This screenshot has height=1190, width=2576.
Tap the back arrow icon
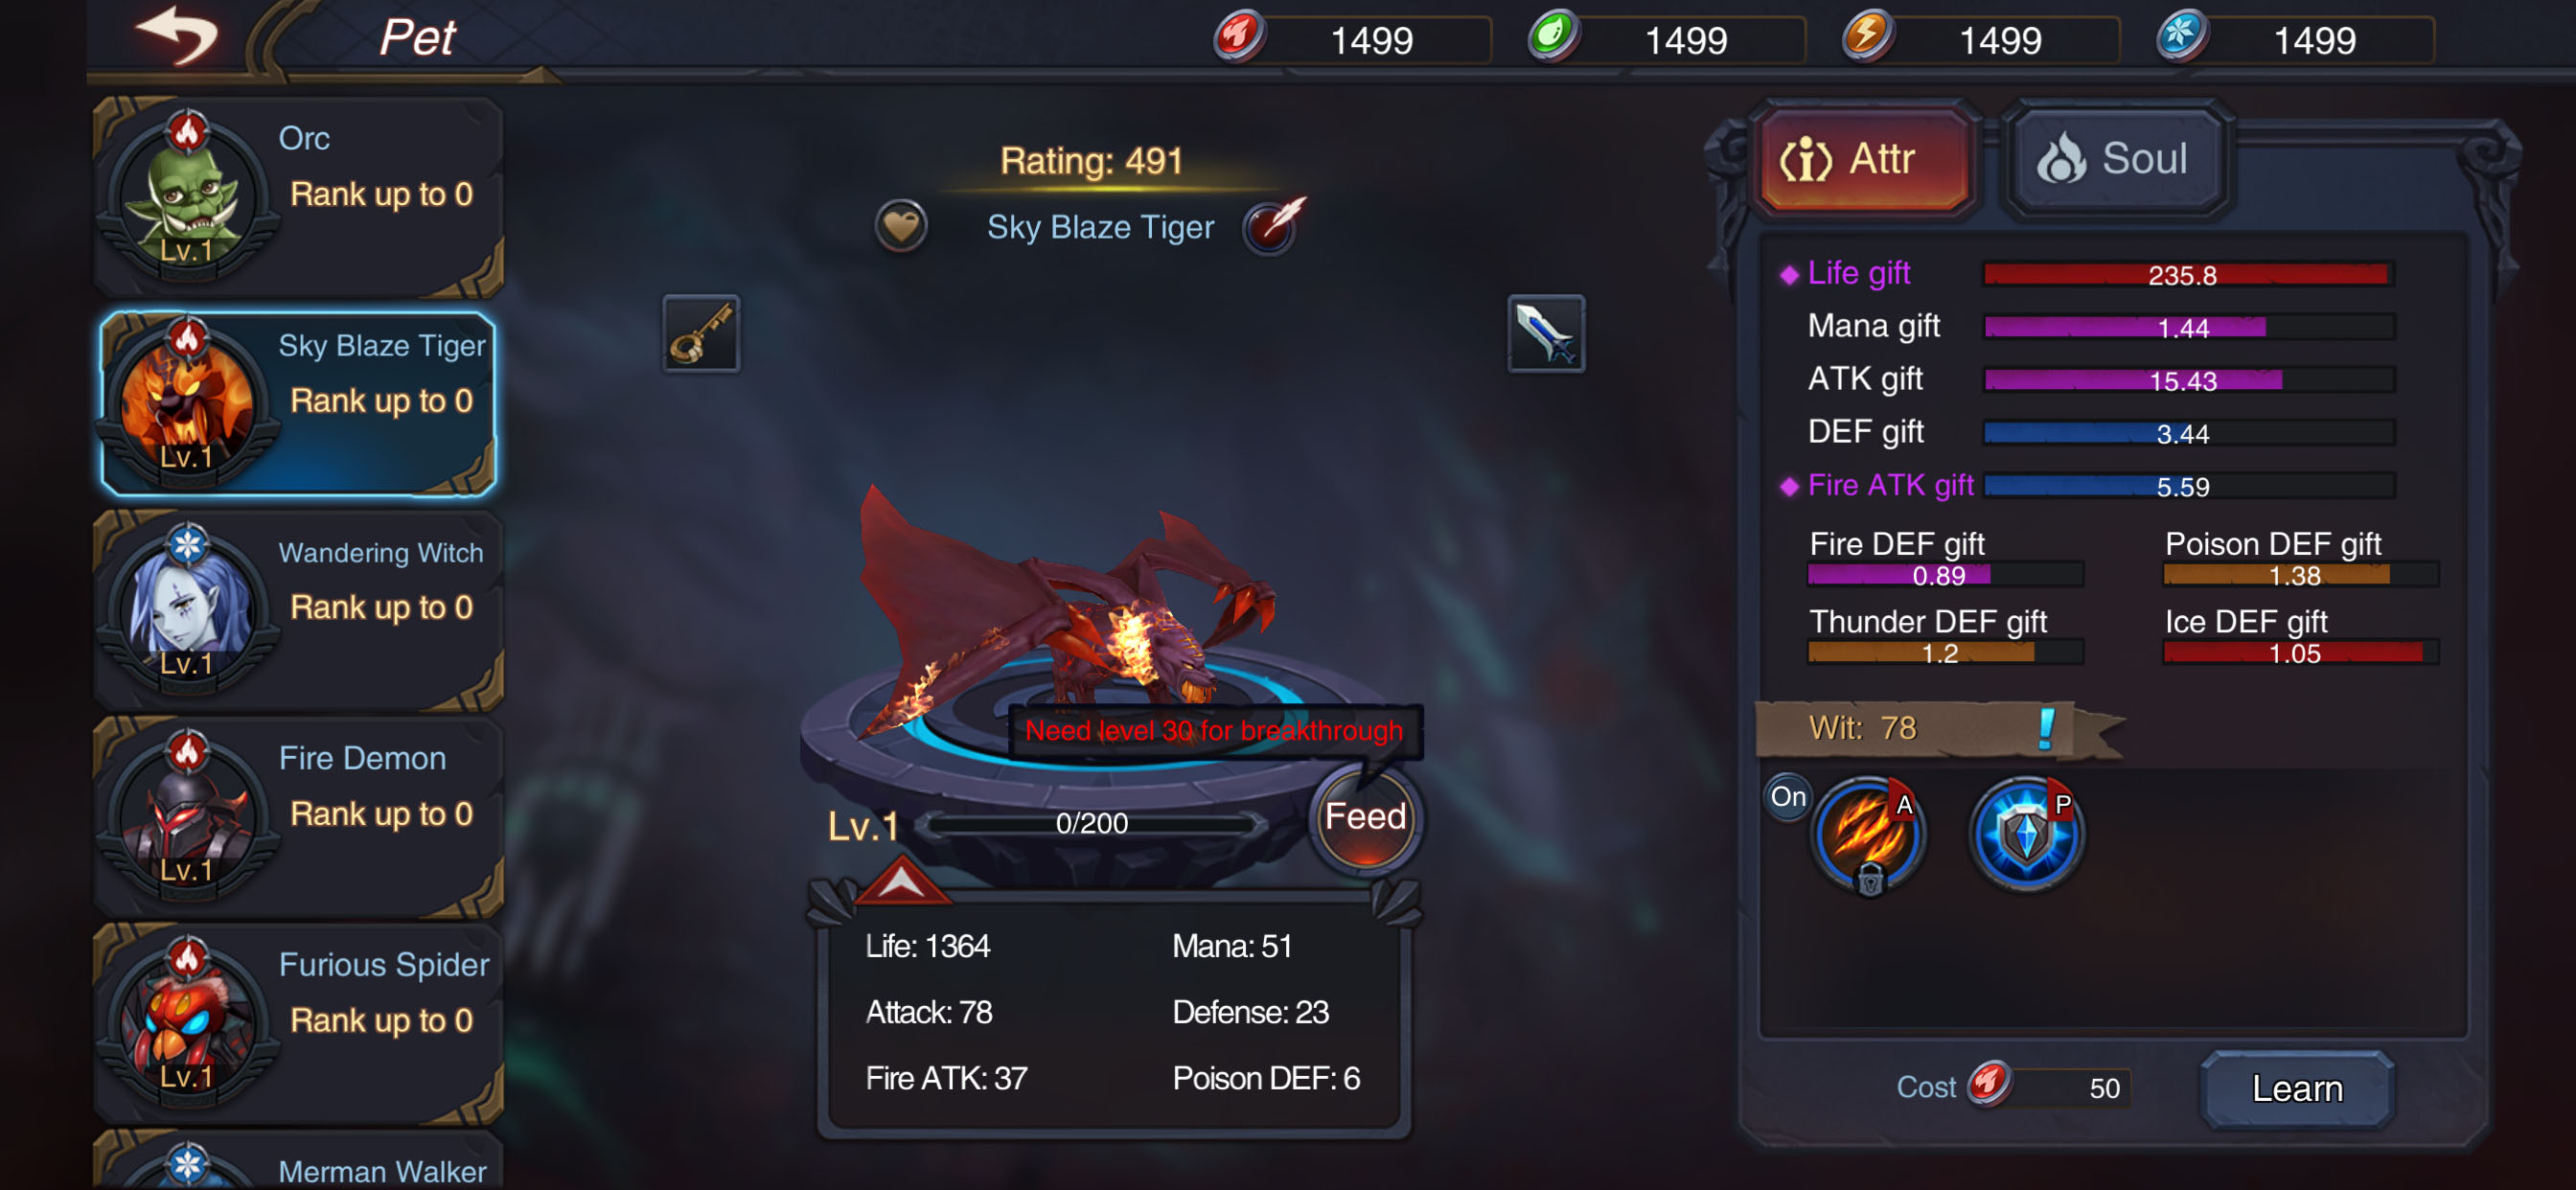click(x=178, y=36)
